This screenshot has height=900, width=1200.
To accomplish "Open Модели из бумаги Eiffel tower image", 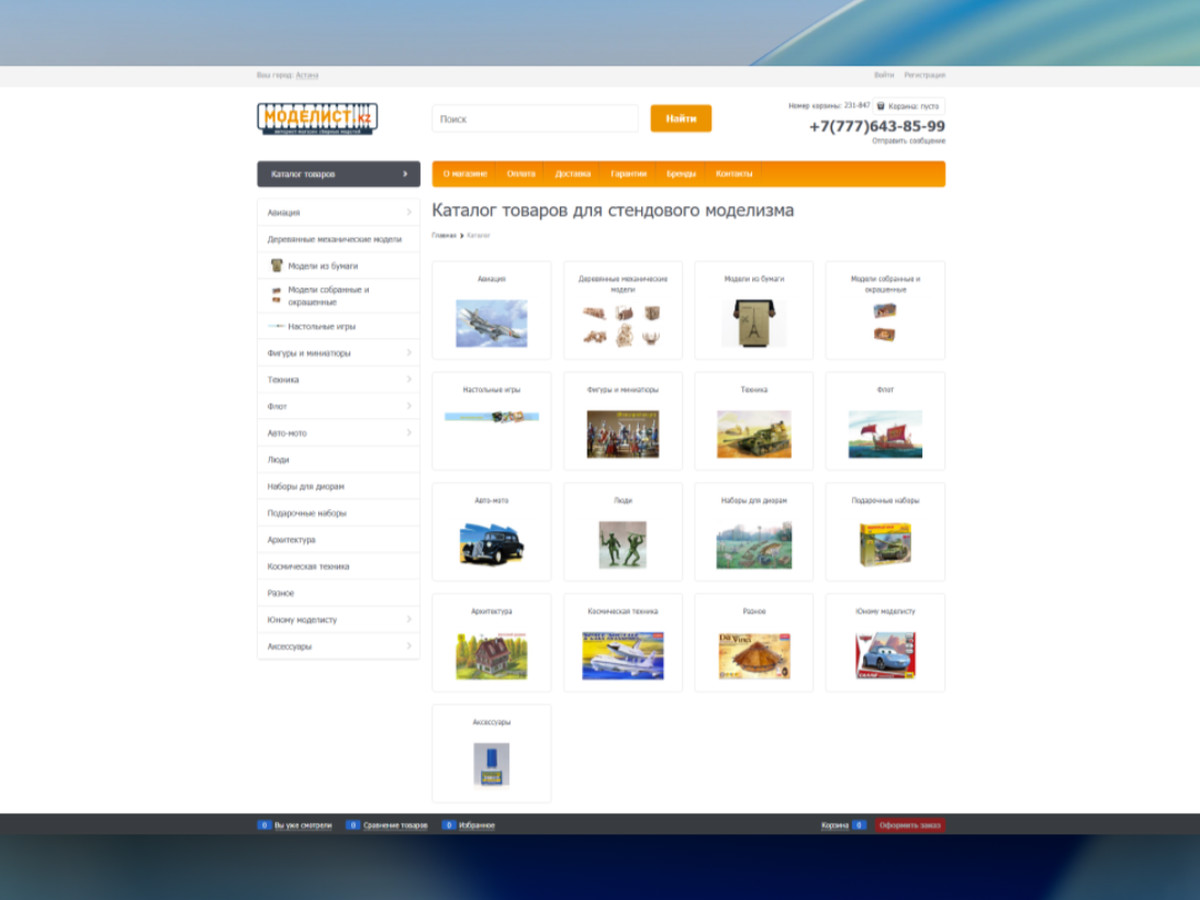I will click(x=754, y=323).
